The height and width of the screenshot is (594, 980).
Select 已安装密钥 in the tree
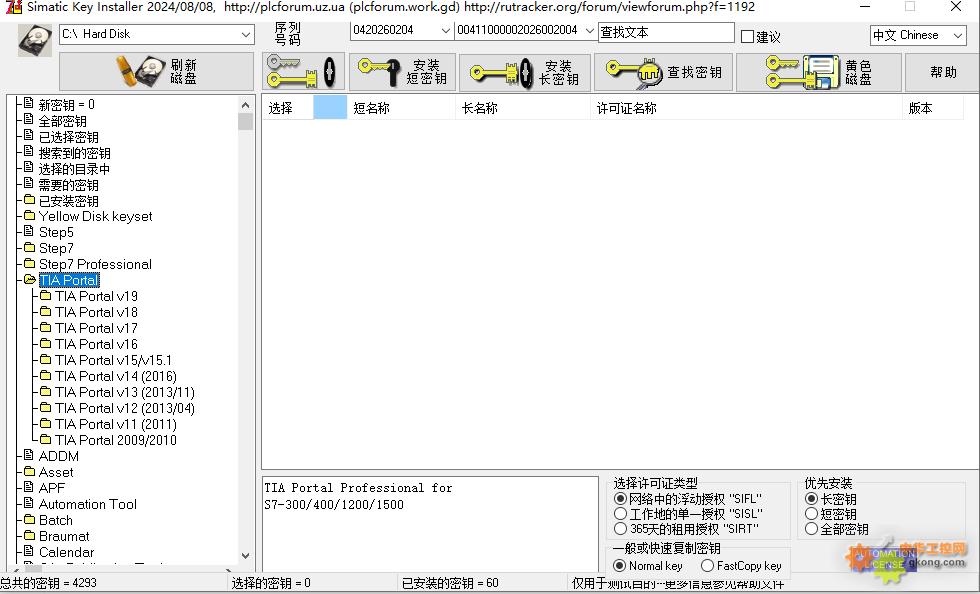[x=68, y=201]
